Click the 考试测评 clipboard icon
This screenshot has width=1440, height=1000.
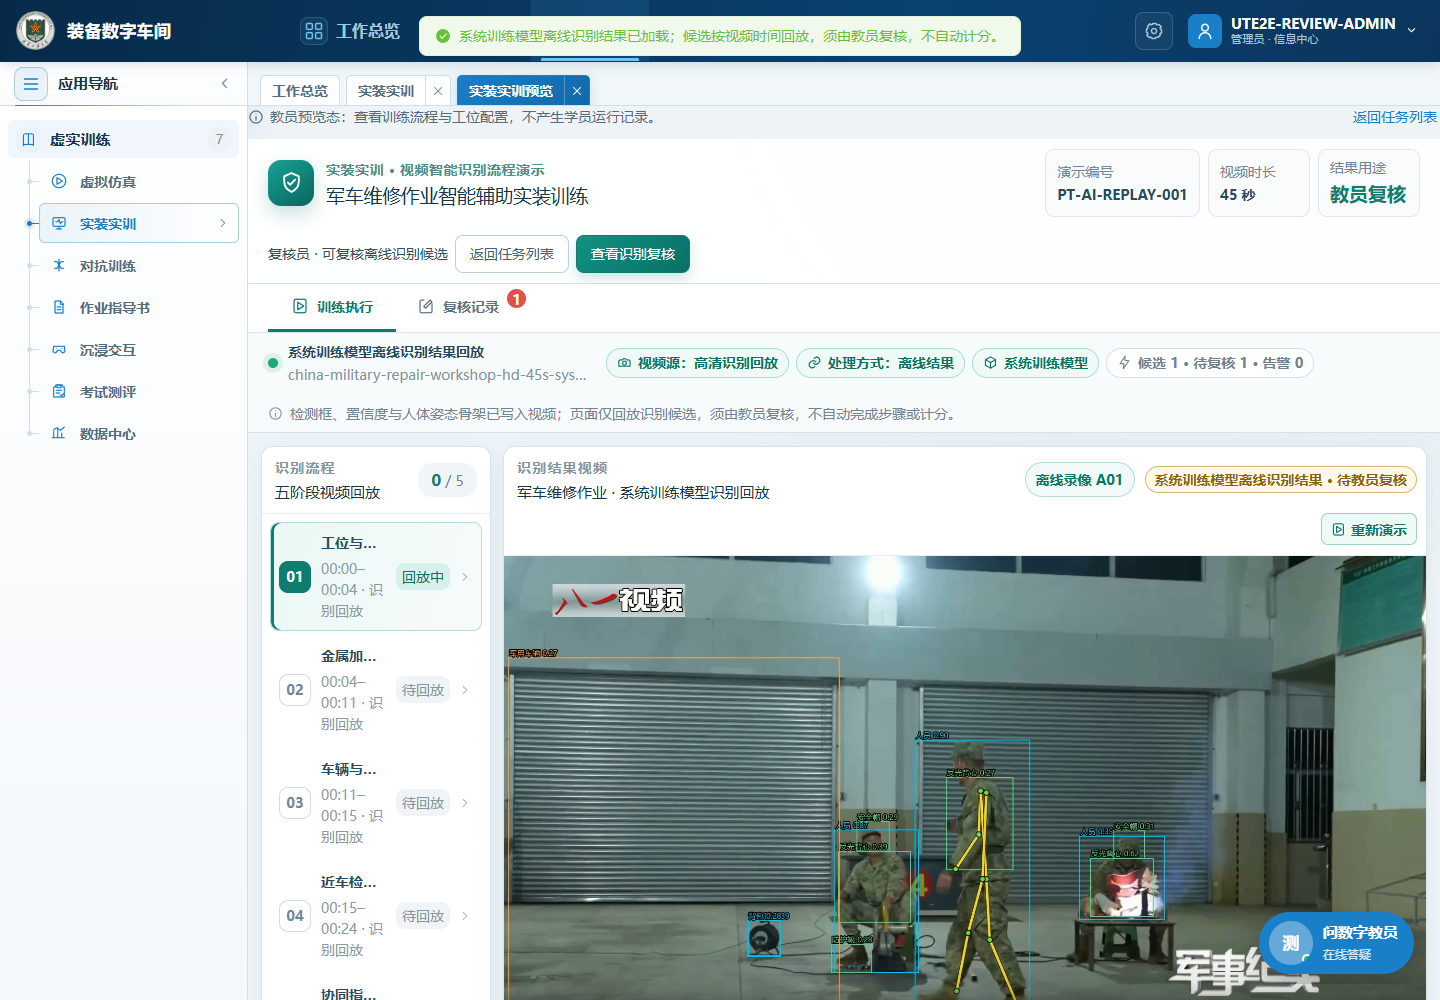[x=59, y=392]
